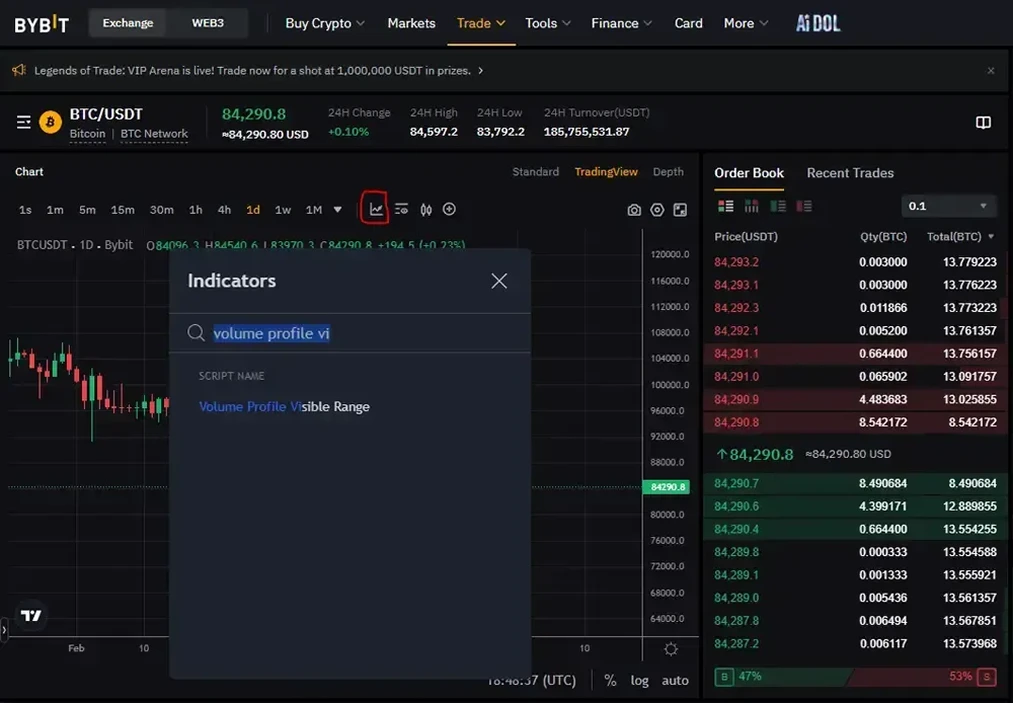Click the 84290.8 price label on axis
Viewport: 1013px width, 703px height.
pyautogui.click(x=666, y=487)
